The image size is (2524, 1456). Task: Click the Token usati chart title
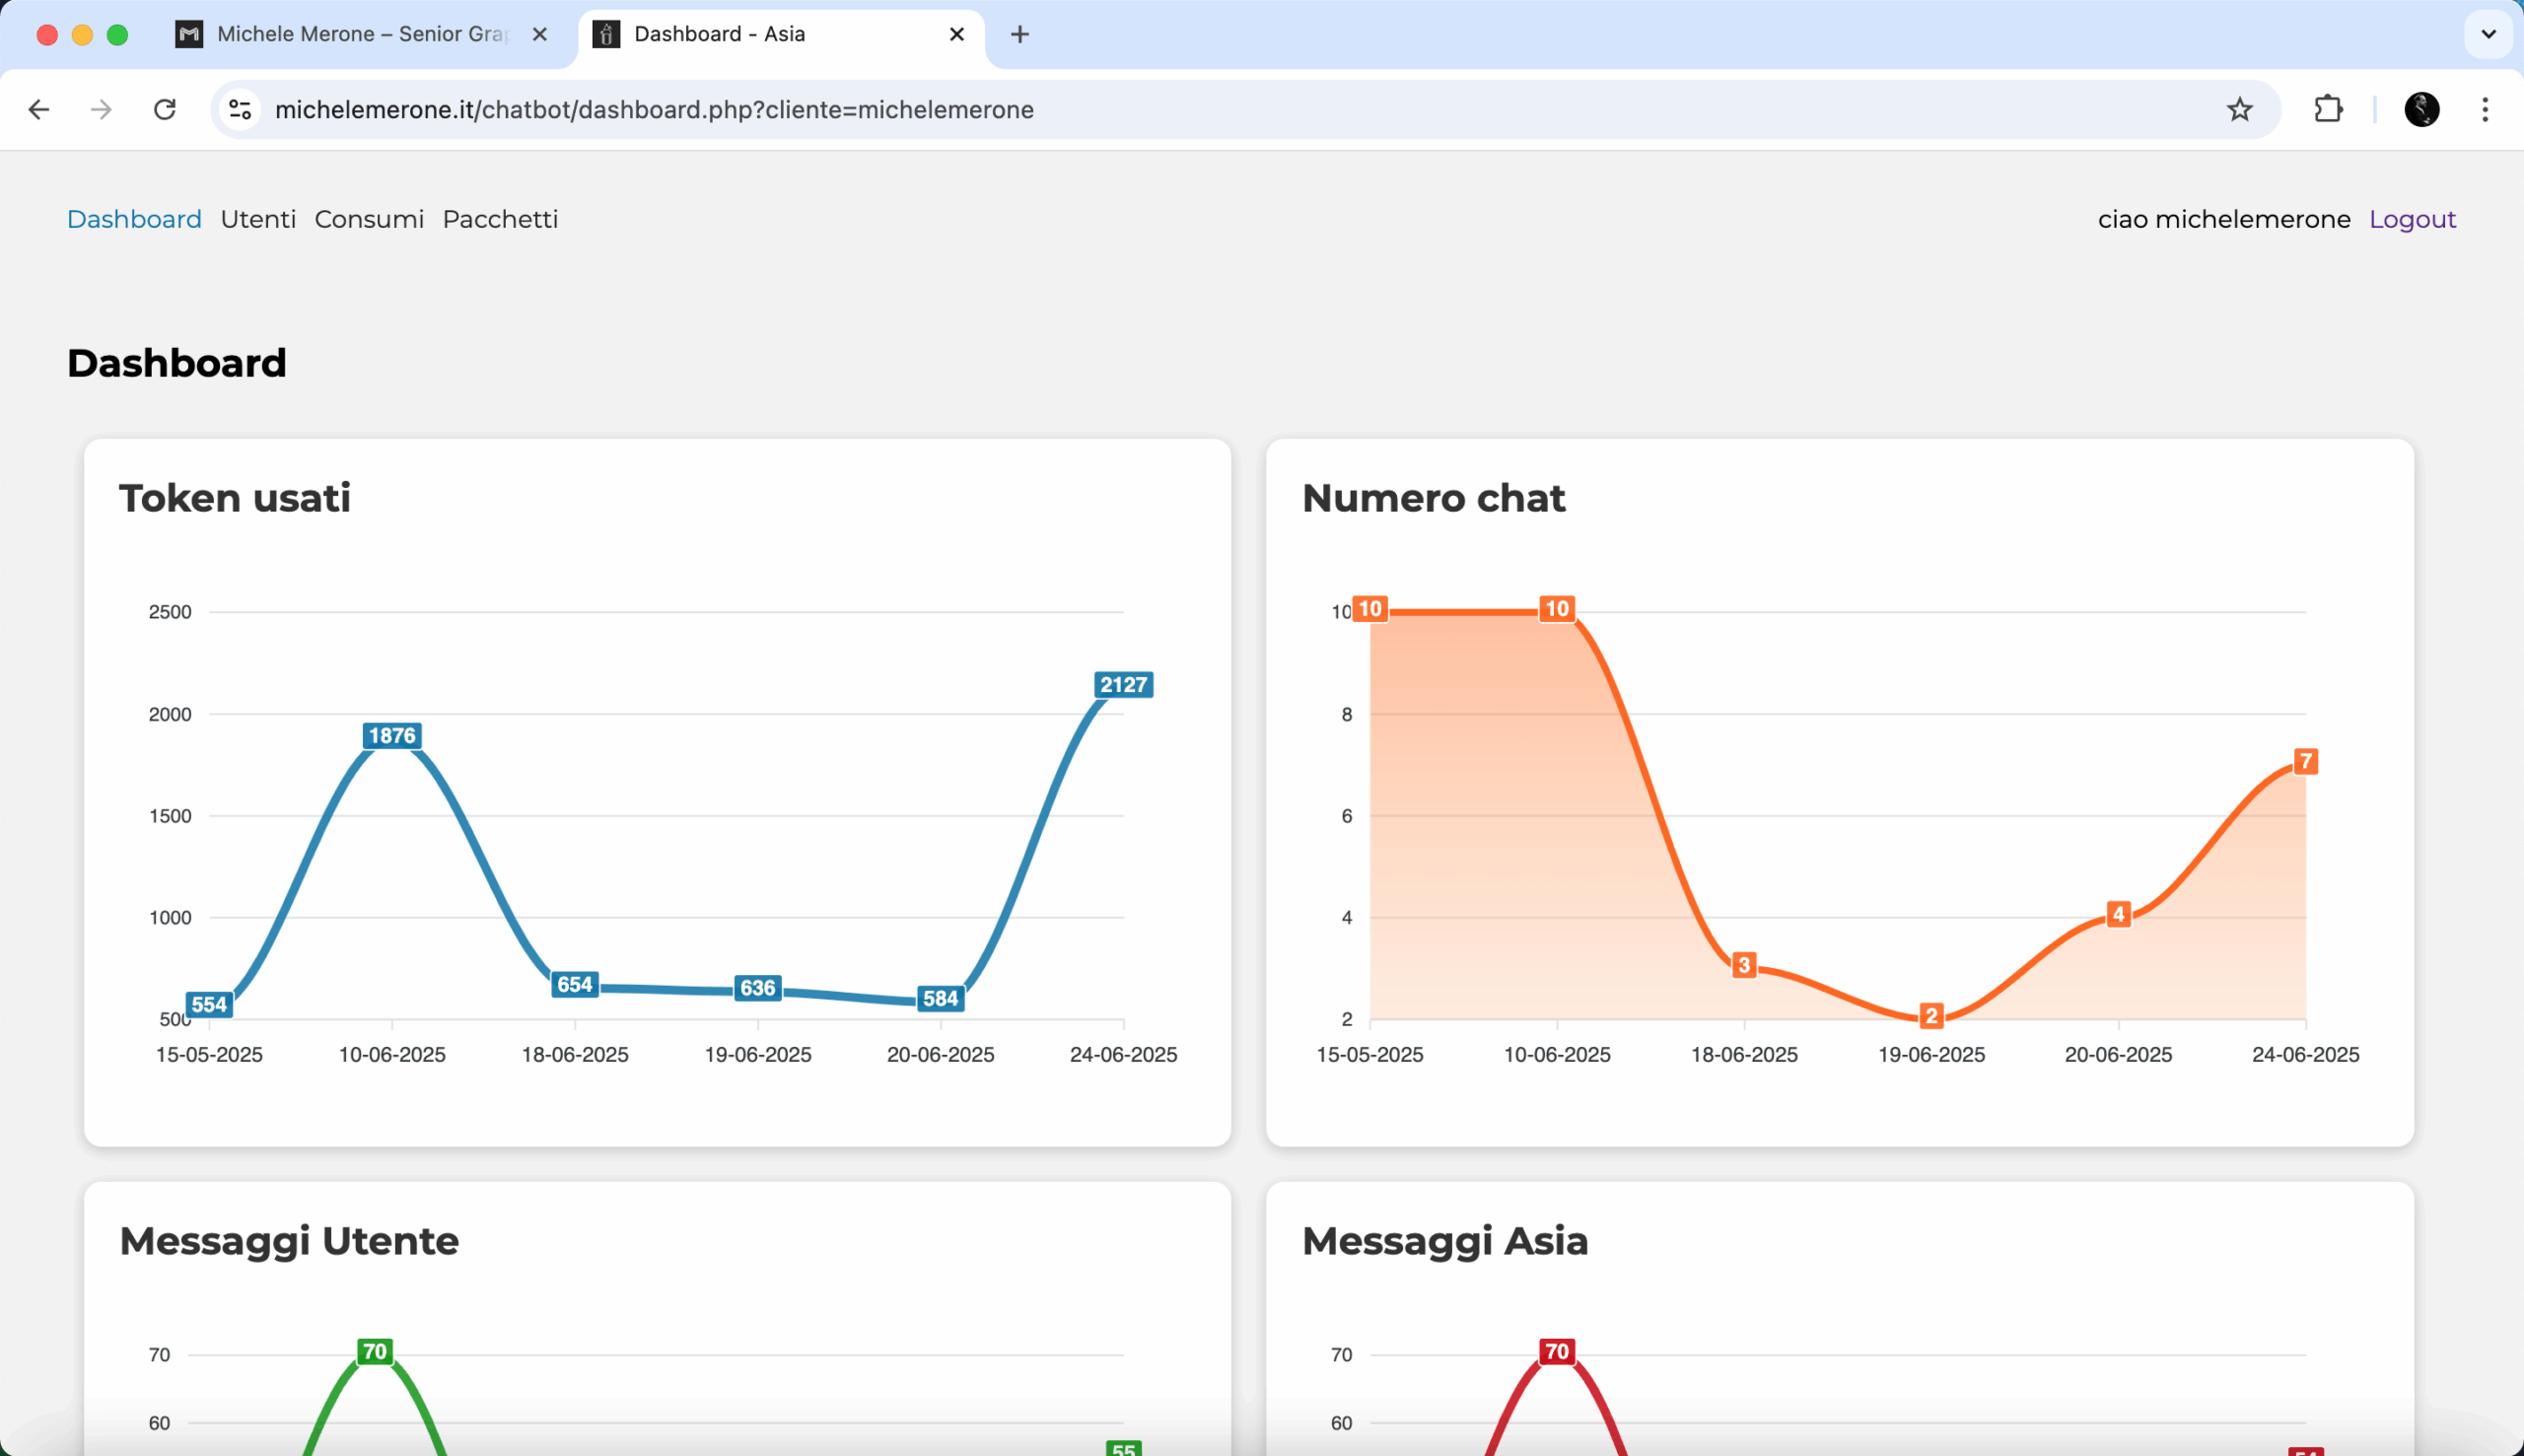point(235,498)
